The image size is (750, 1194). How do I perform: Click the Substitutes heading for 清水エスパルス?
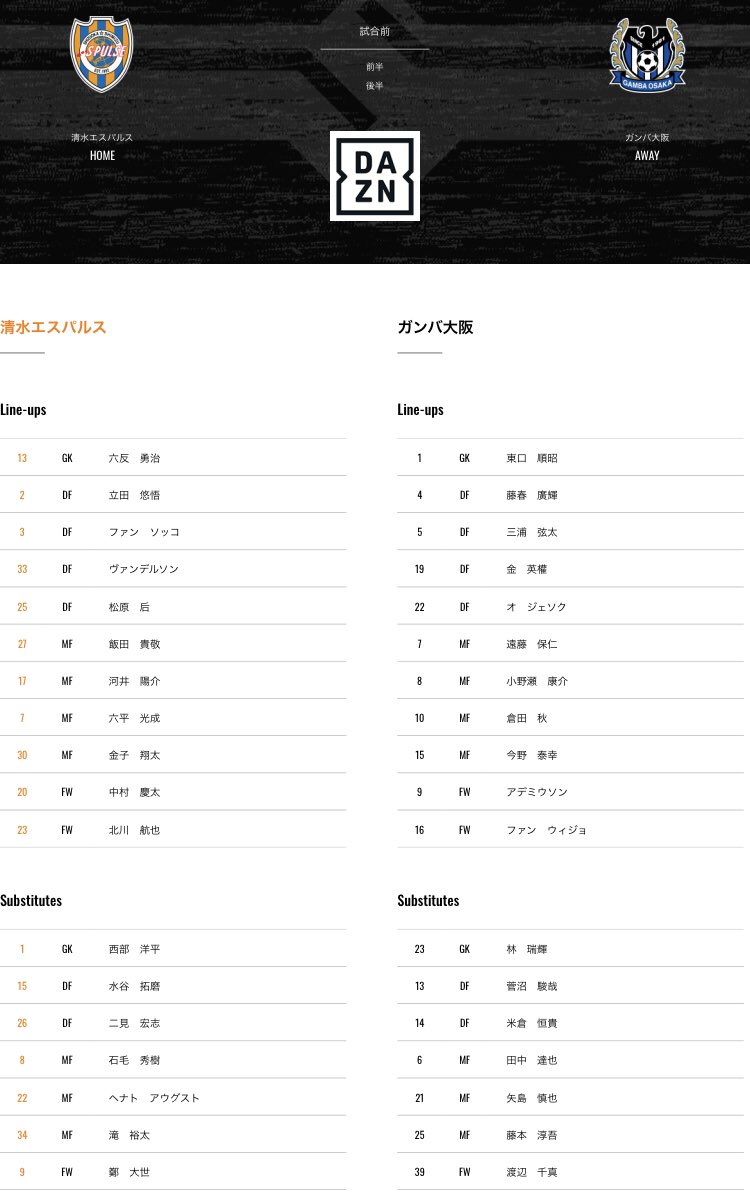coord(31,901)
